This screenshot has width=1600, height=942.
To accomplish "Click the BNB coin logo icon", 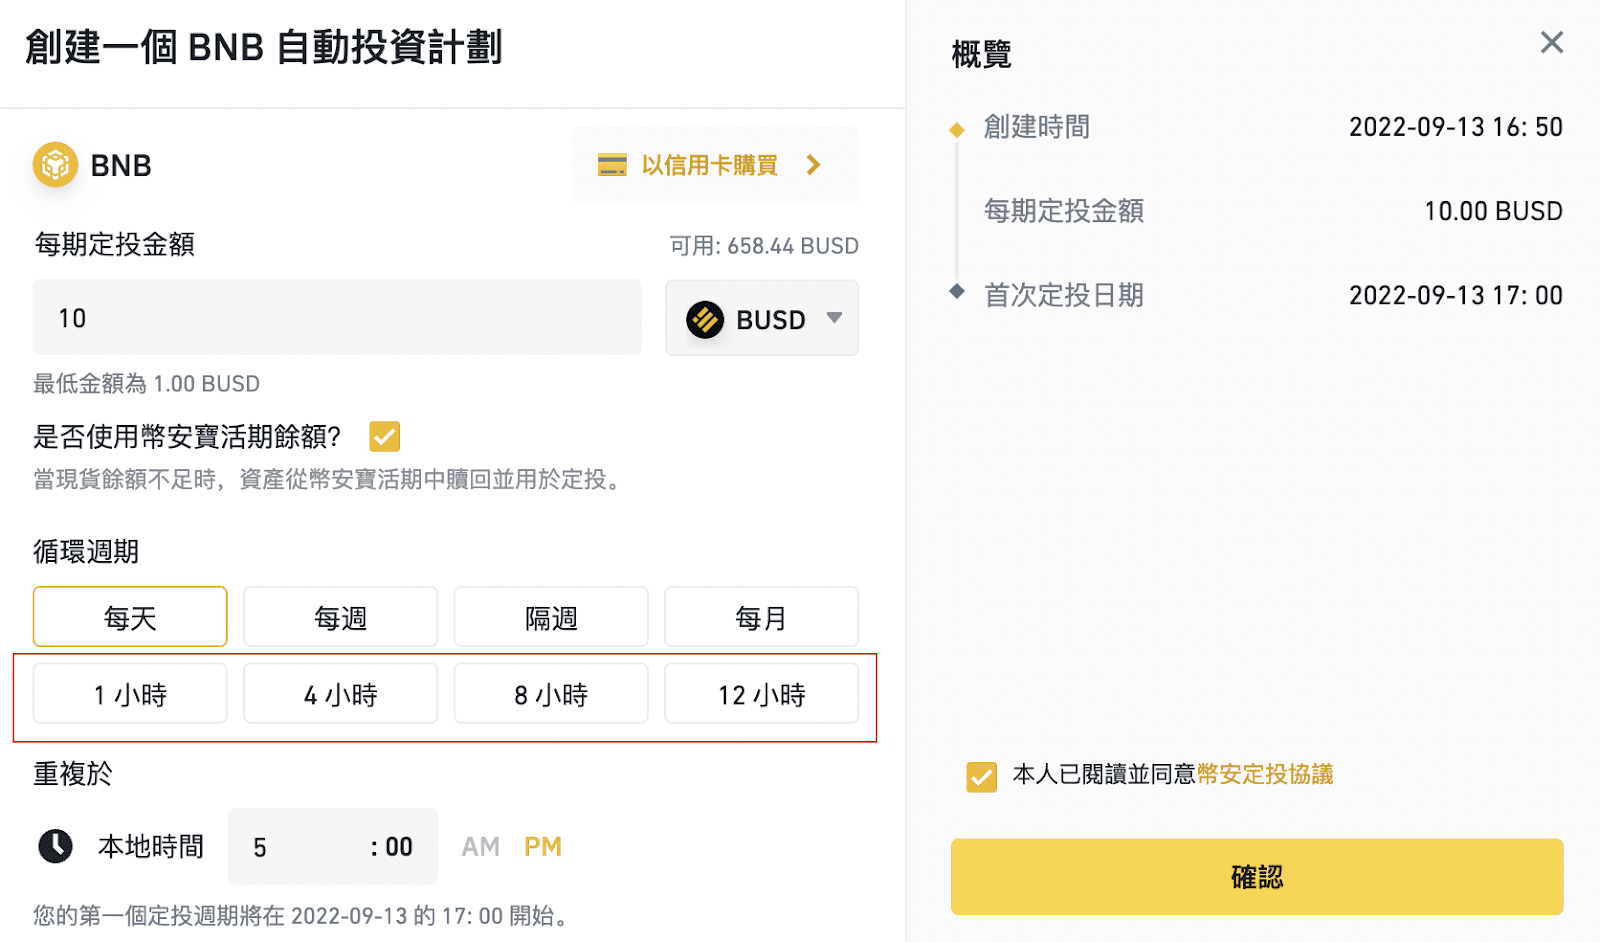I will tap(55, 165).
